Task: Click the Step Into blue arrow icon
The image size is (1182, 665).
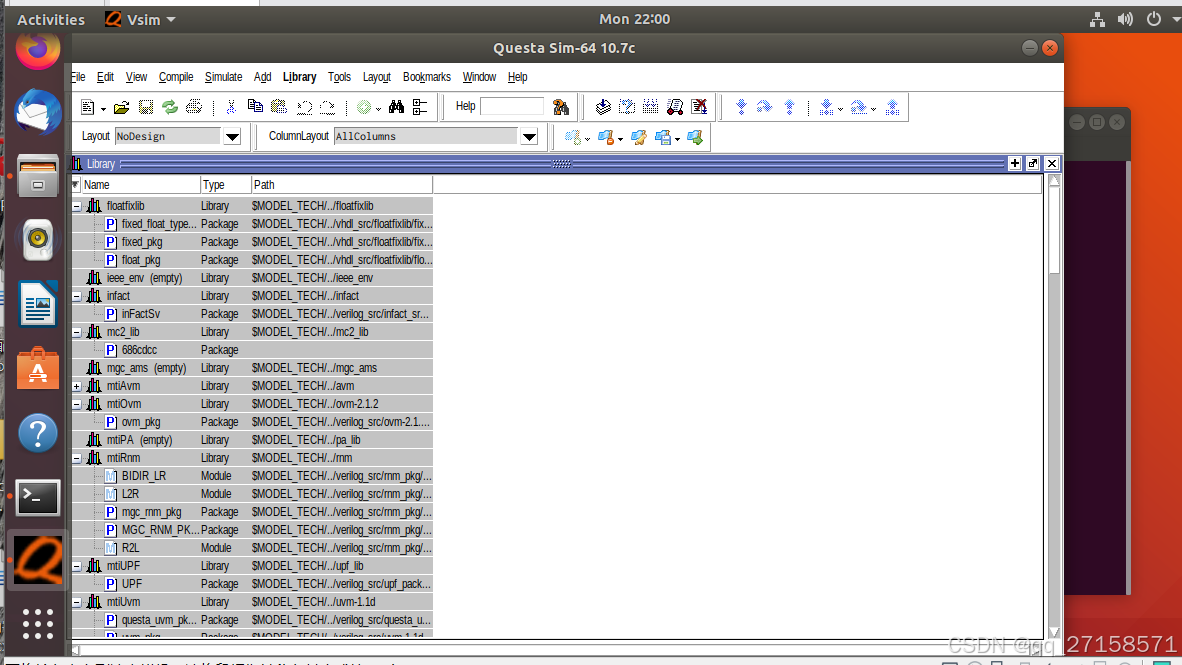Action: click(741, 107)
